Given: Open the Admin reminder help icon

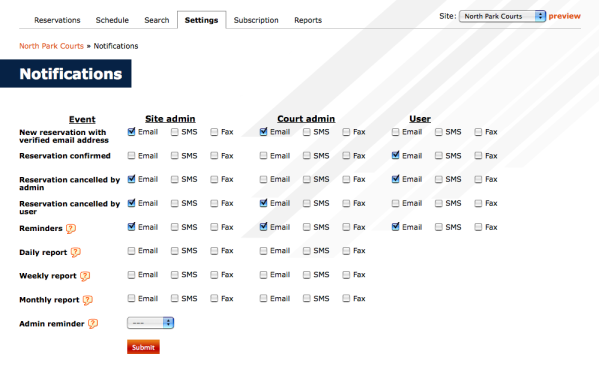Looking at the screenshot, I should click(93, 324).
